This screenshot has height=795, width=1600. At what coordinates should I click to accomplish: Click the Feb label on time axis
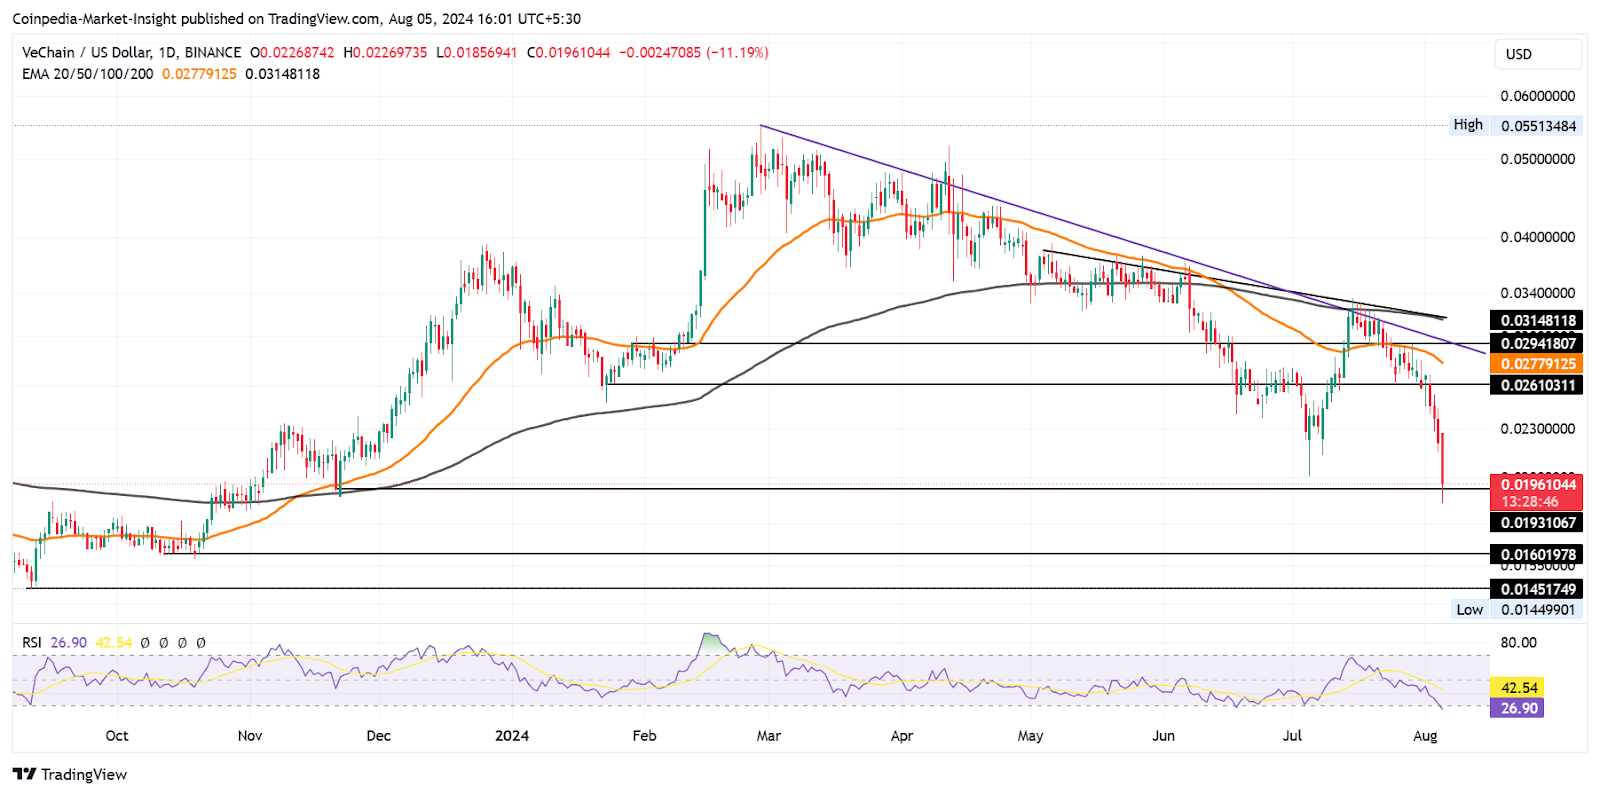(645, 736)
